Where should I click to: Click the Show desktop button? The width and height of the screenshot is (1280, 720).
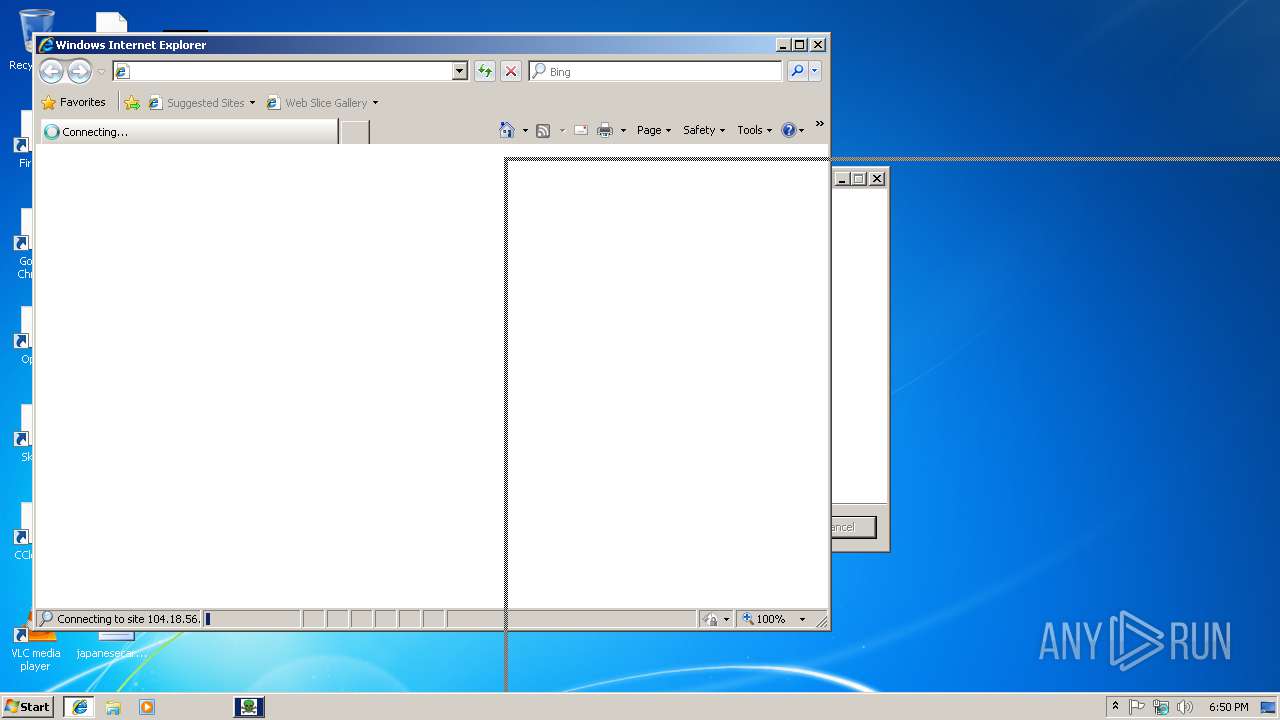(1268, 707)
